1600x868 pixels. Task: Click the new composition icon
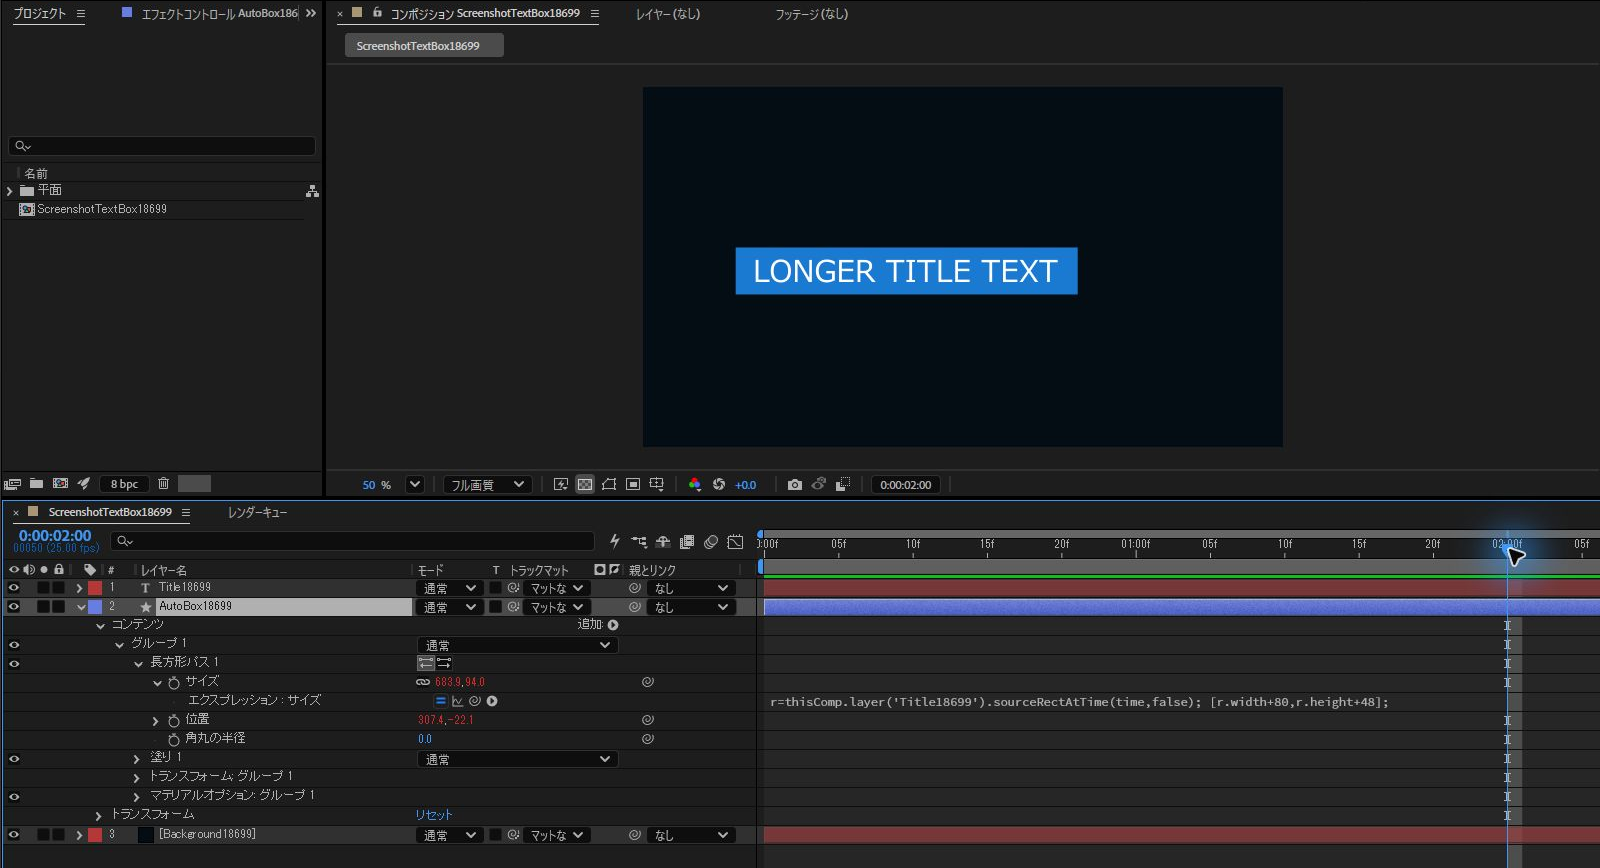(60, 484)
